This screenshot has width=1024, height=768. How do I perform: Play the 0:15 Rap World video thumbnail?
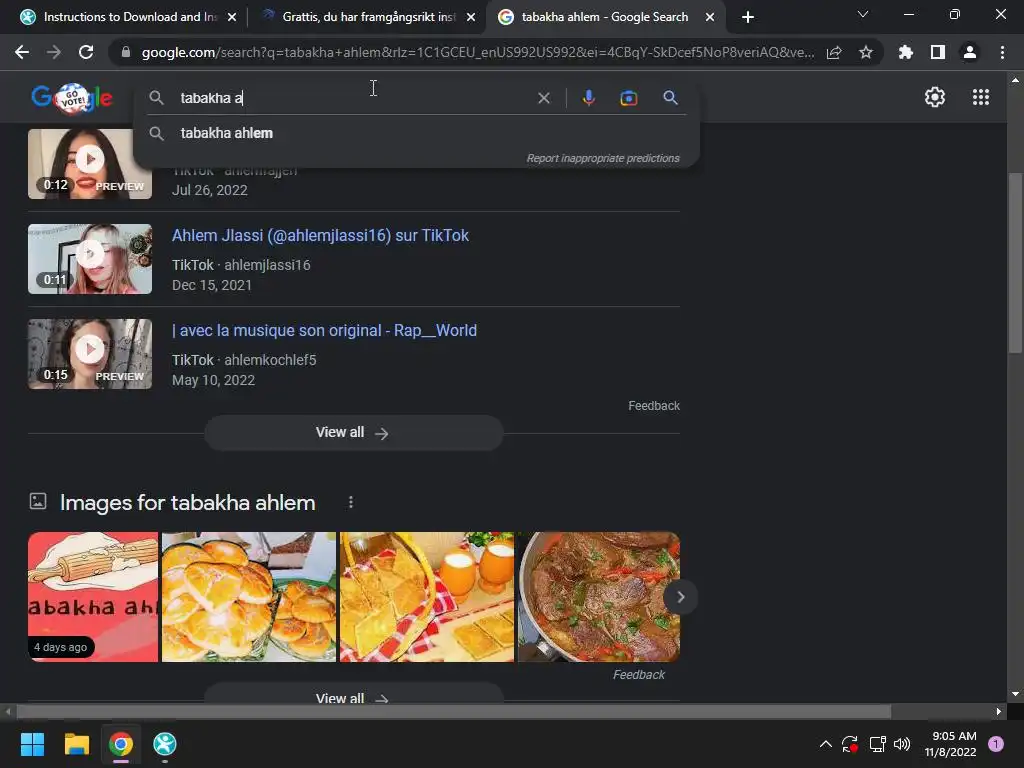click(x=90, y=354)
